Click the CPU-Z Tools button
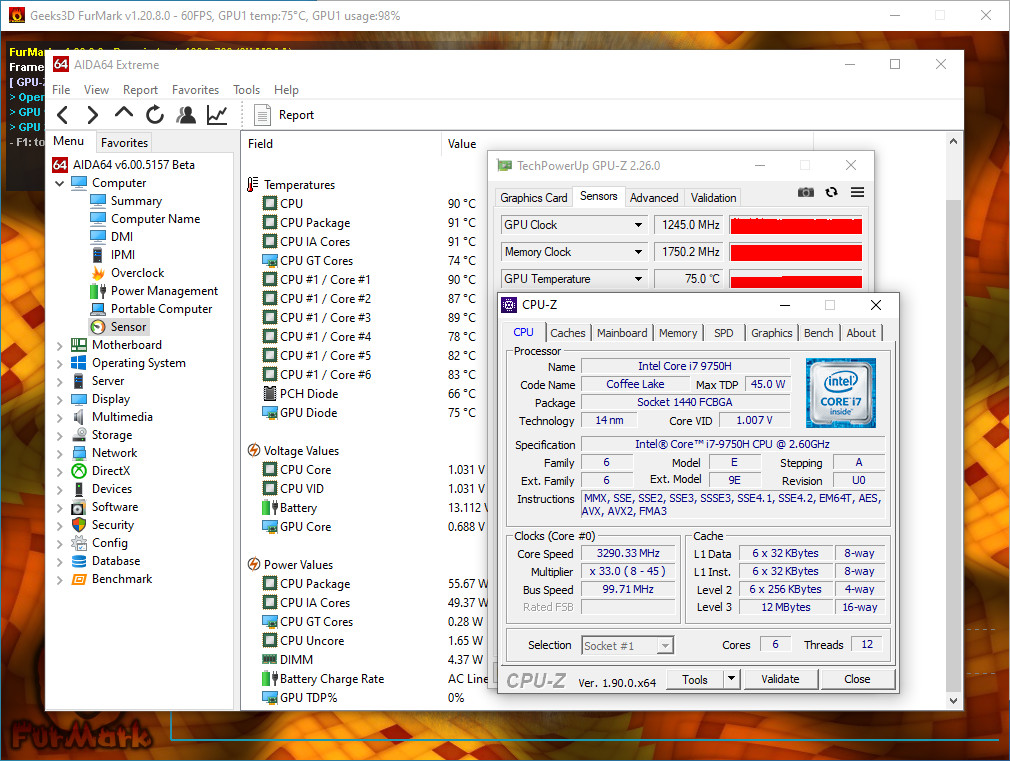The width and height of the screenshot is (1010, 761). [694, 679]
